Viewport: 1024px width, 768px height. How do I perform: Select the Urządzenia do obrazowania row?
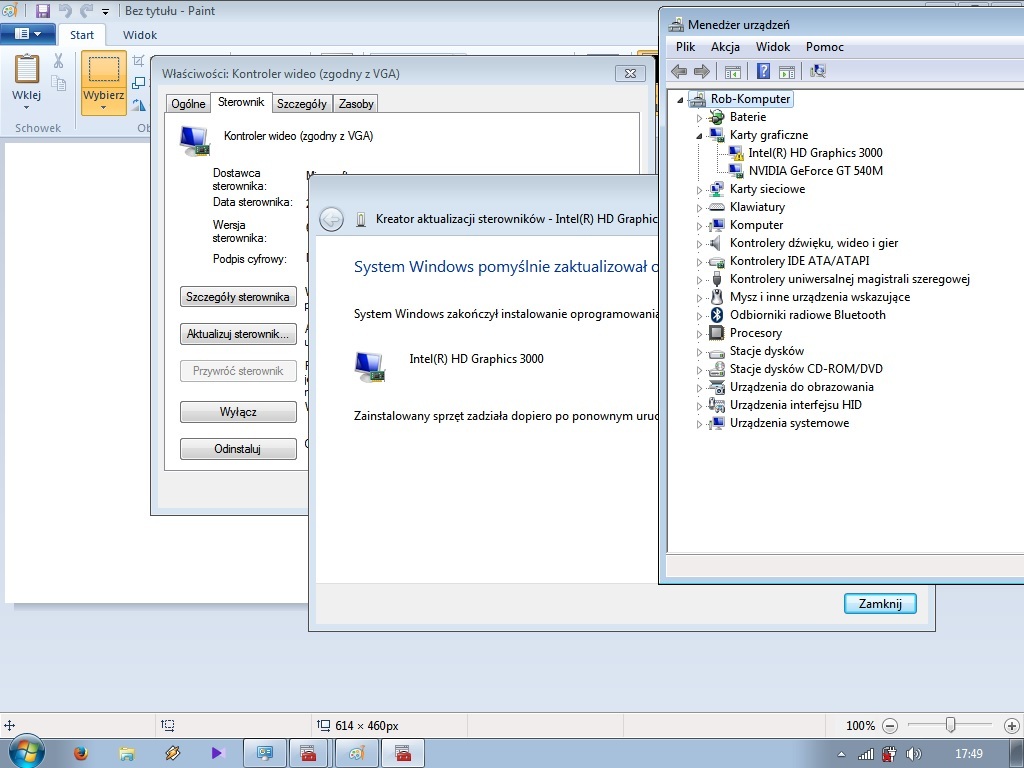tap(801, 387)
